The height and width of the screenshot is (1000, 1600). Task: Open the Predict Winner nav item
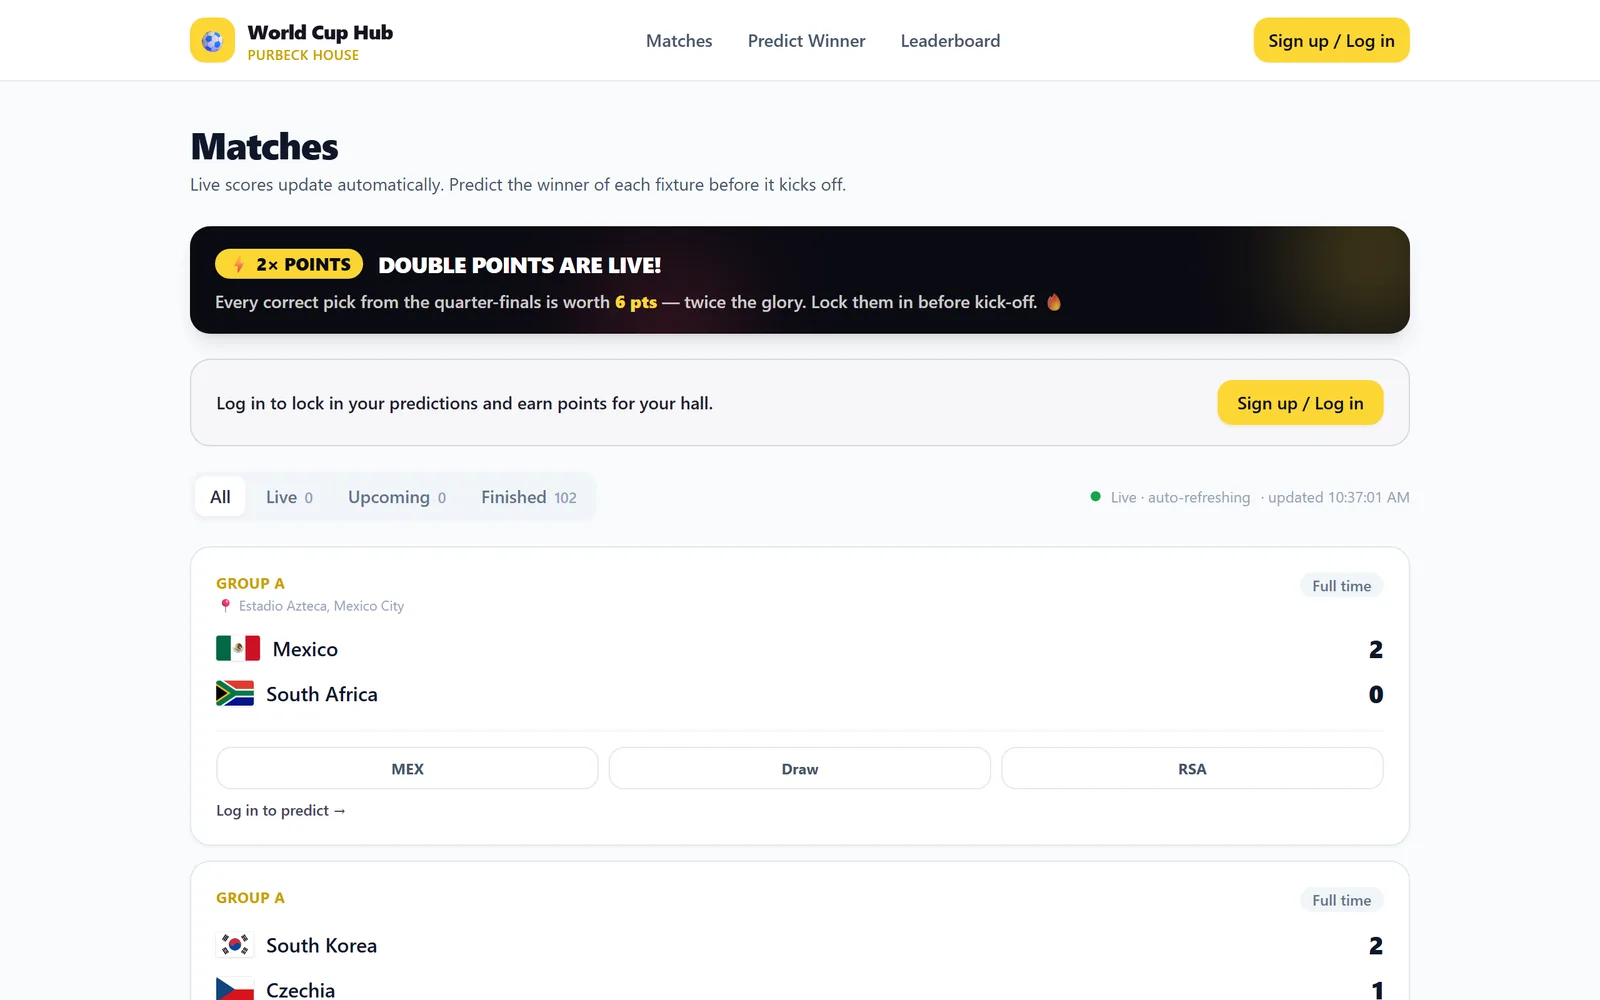pyautogui.click(x=806, y=41)
